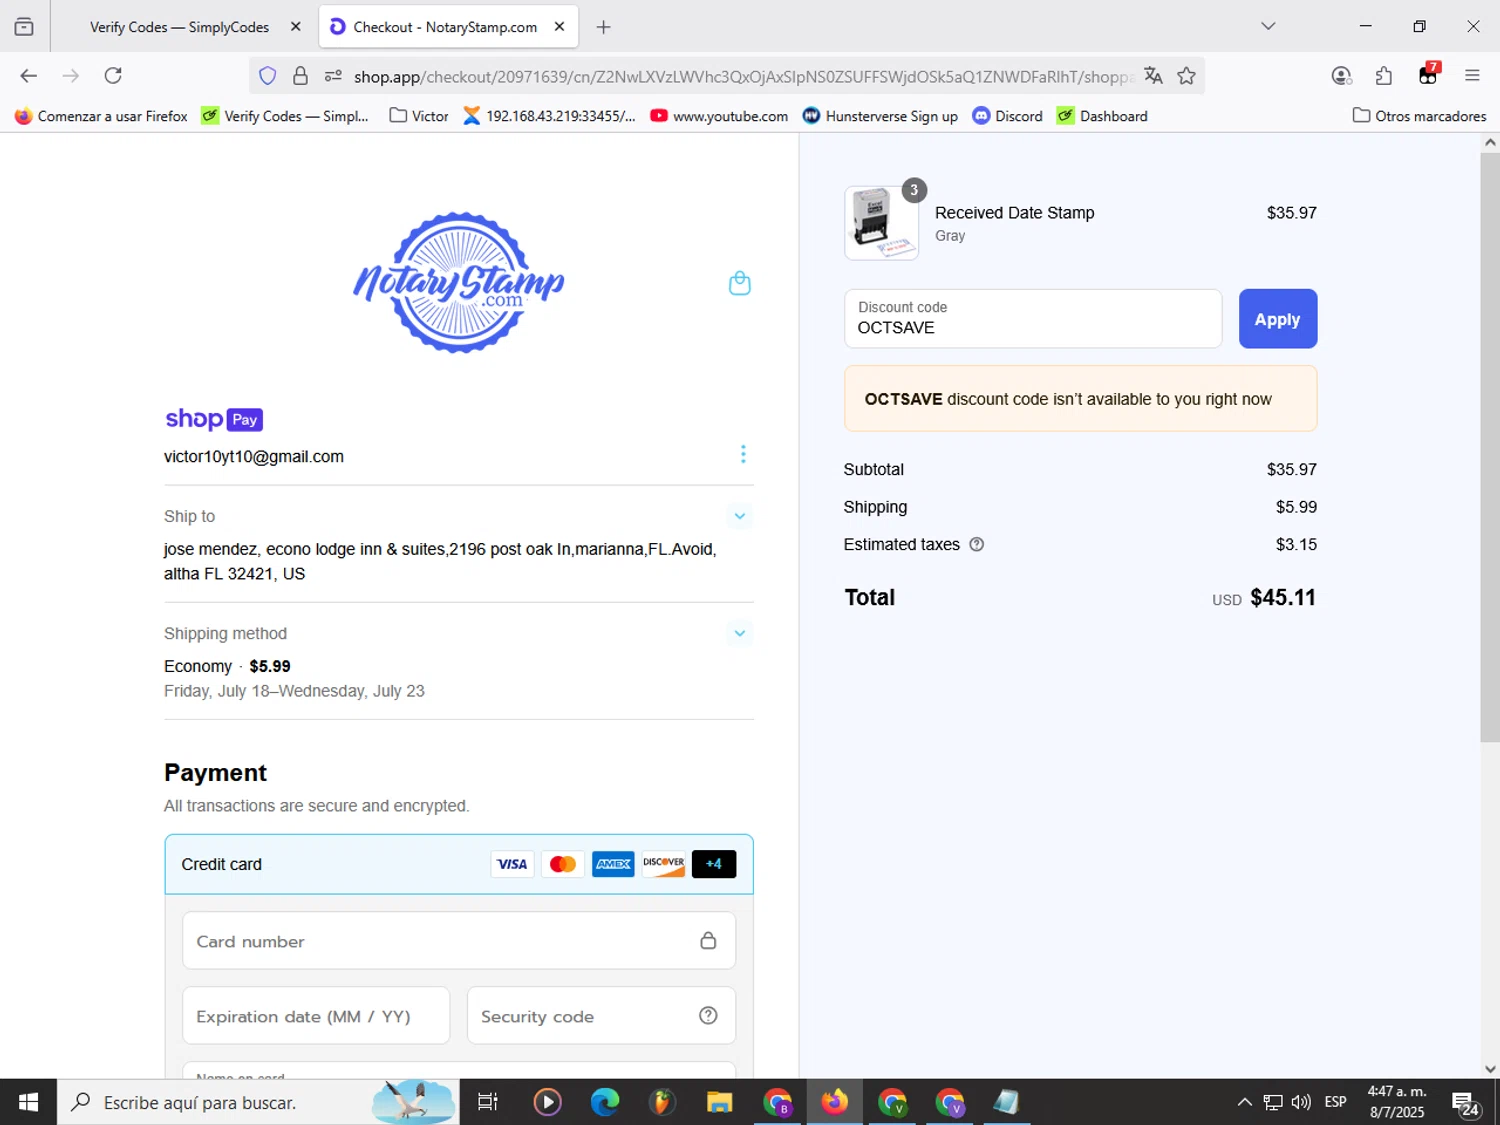Switch to Verify Codes — SimplyCodes tab
The width and height of the screenshot is (1500, 1125).
tap(179, 27)
